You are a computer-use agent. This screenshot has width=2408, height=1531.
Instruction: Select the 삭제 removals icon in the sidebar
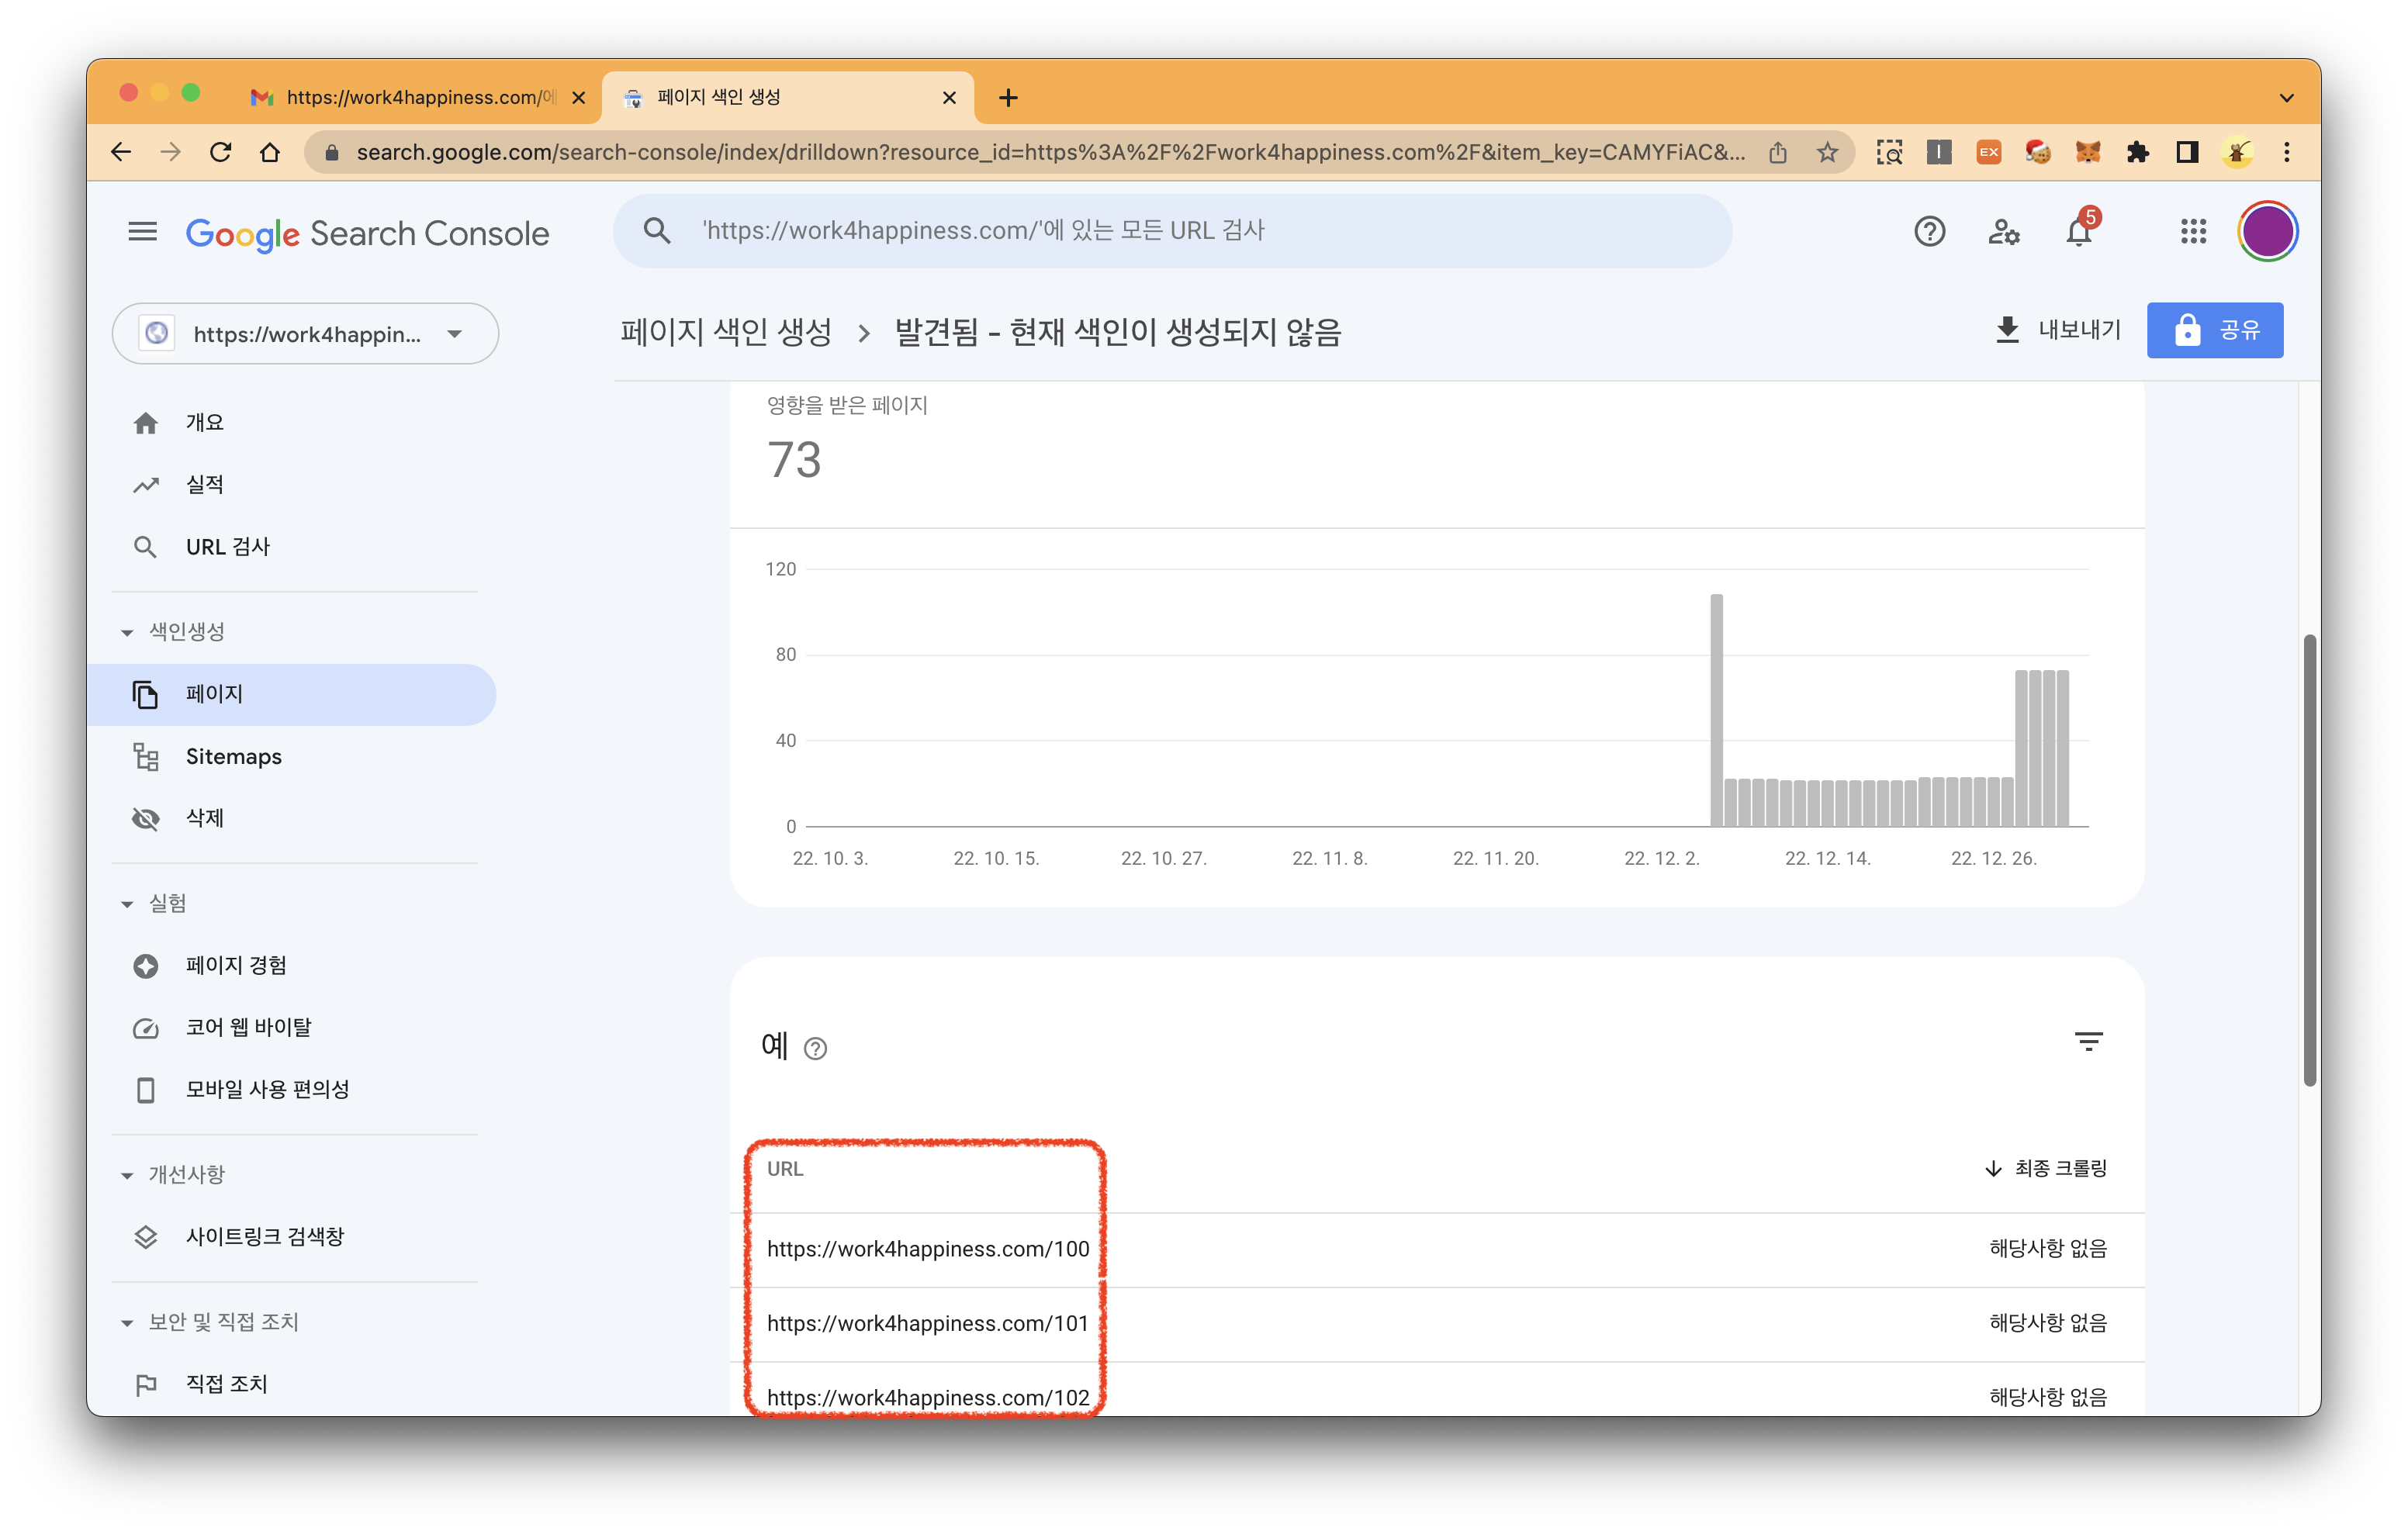[146, 818]
